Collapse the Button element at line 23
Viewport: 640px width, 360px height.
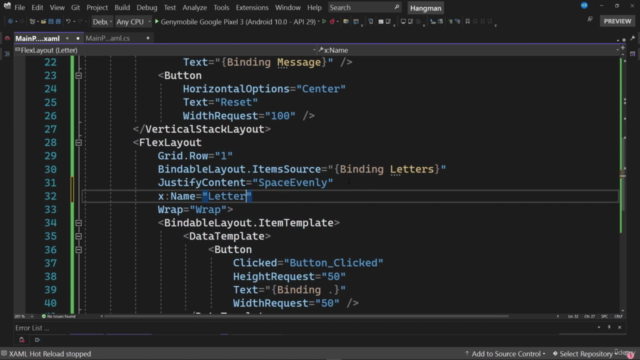click(78, 76)
